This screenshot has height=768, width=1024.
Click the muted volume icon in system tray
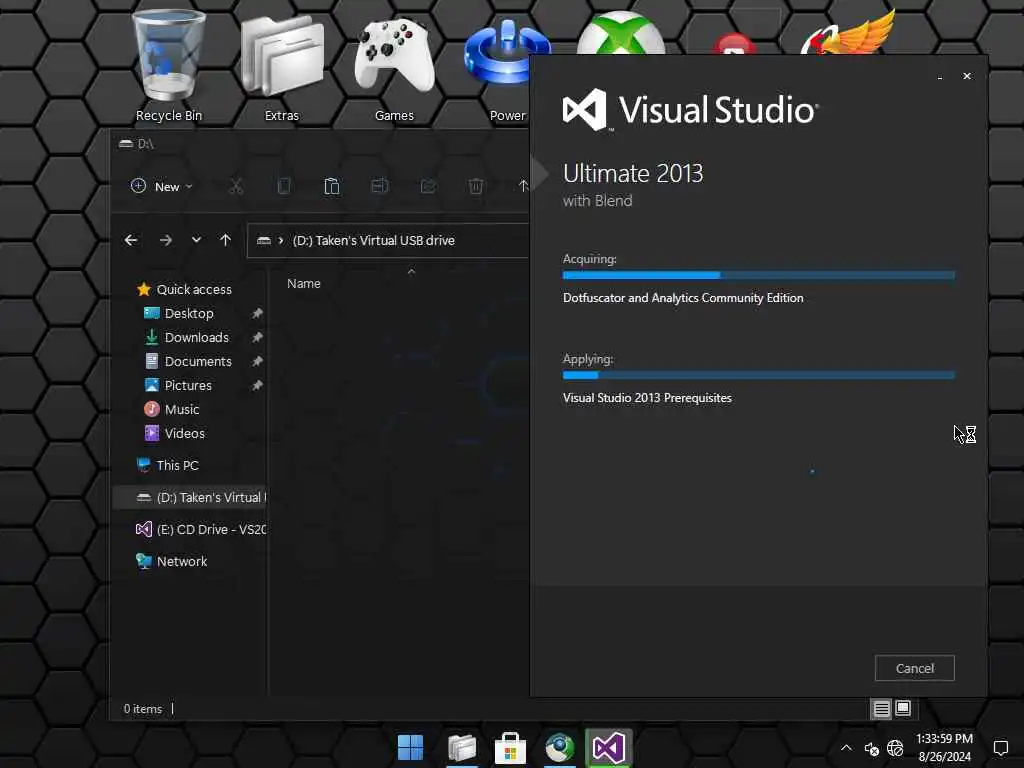(x=871, y=748)
